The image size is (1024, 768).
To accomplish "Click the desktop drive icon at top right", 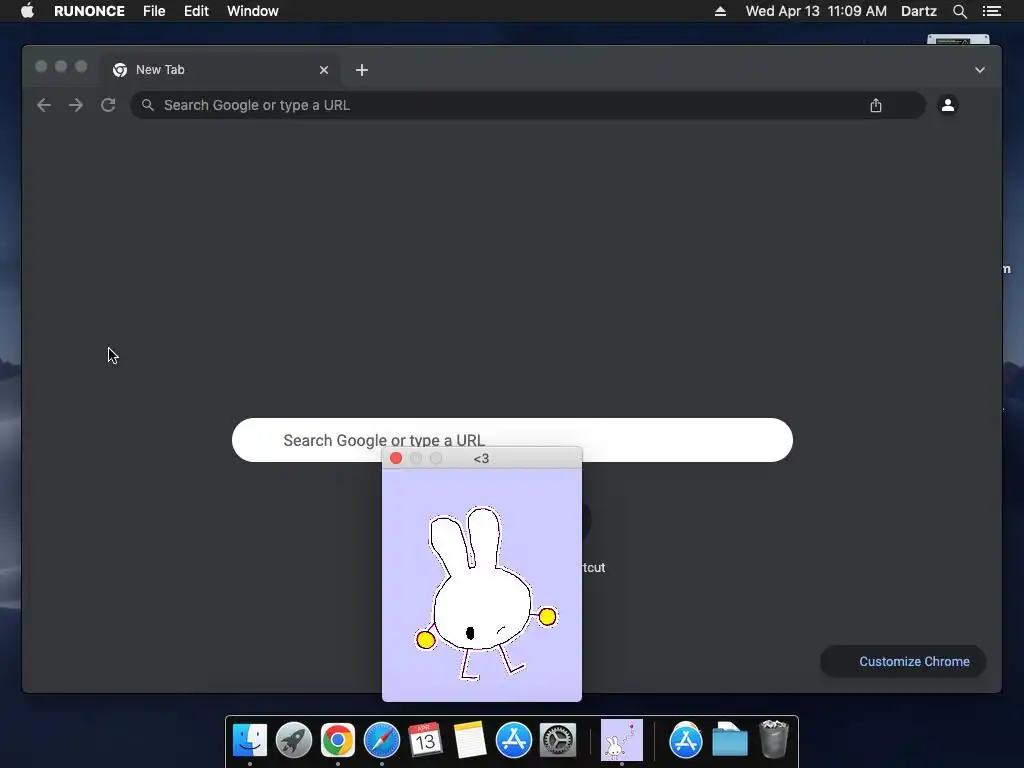I will [958, 40].
